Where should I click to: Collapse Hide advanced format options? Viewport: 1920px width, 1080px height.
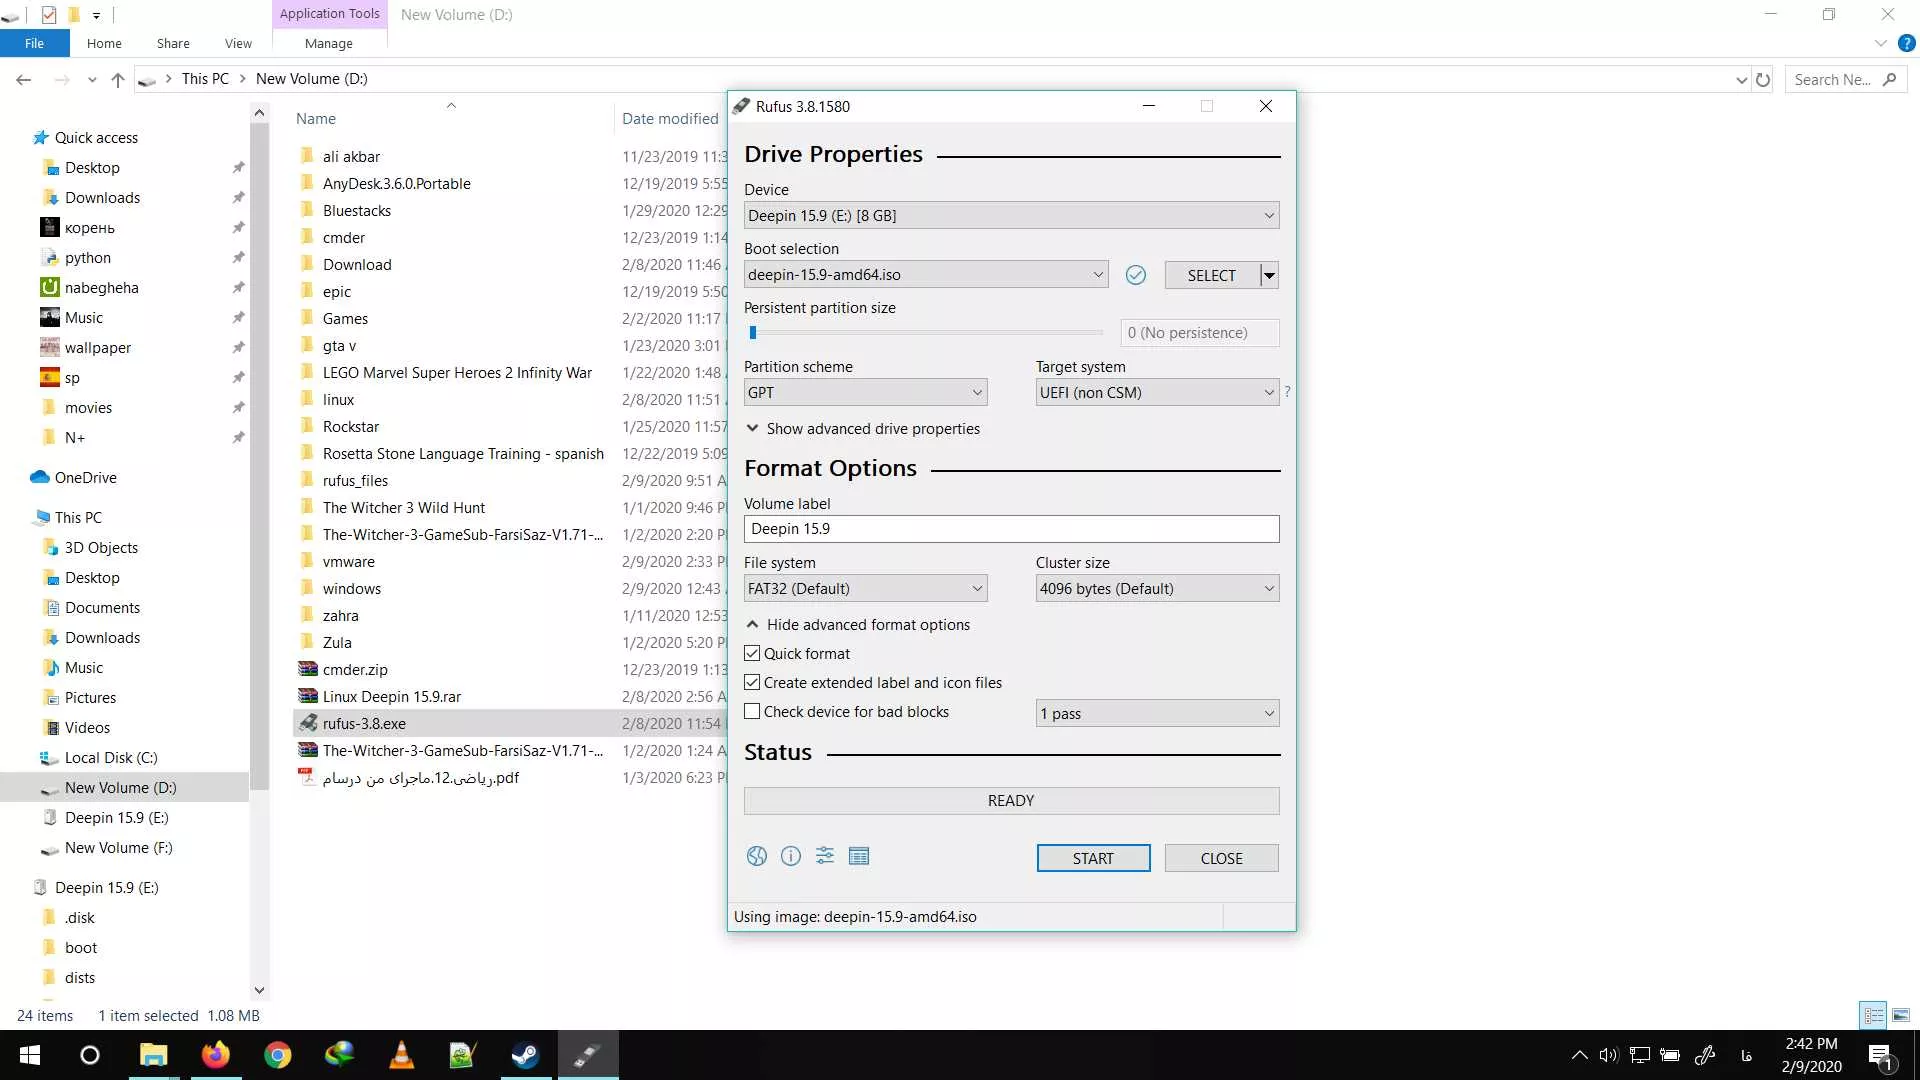click(x=858, y=624)
